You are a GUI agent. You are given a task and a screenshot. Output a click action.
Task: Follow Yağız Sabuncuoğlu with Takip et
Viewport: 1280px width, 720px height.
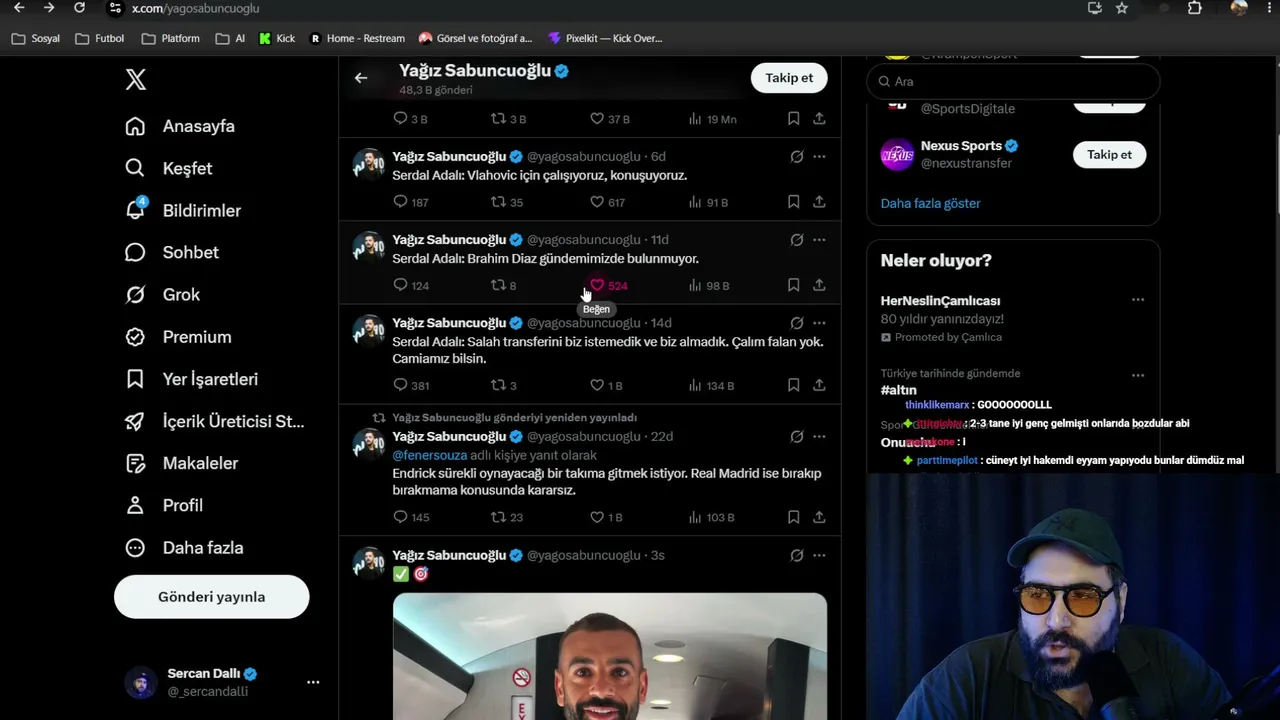click(x=789, y=78)
